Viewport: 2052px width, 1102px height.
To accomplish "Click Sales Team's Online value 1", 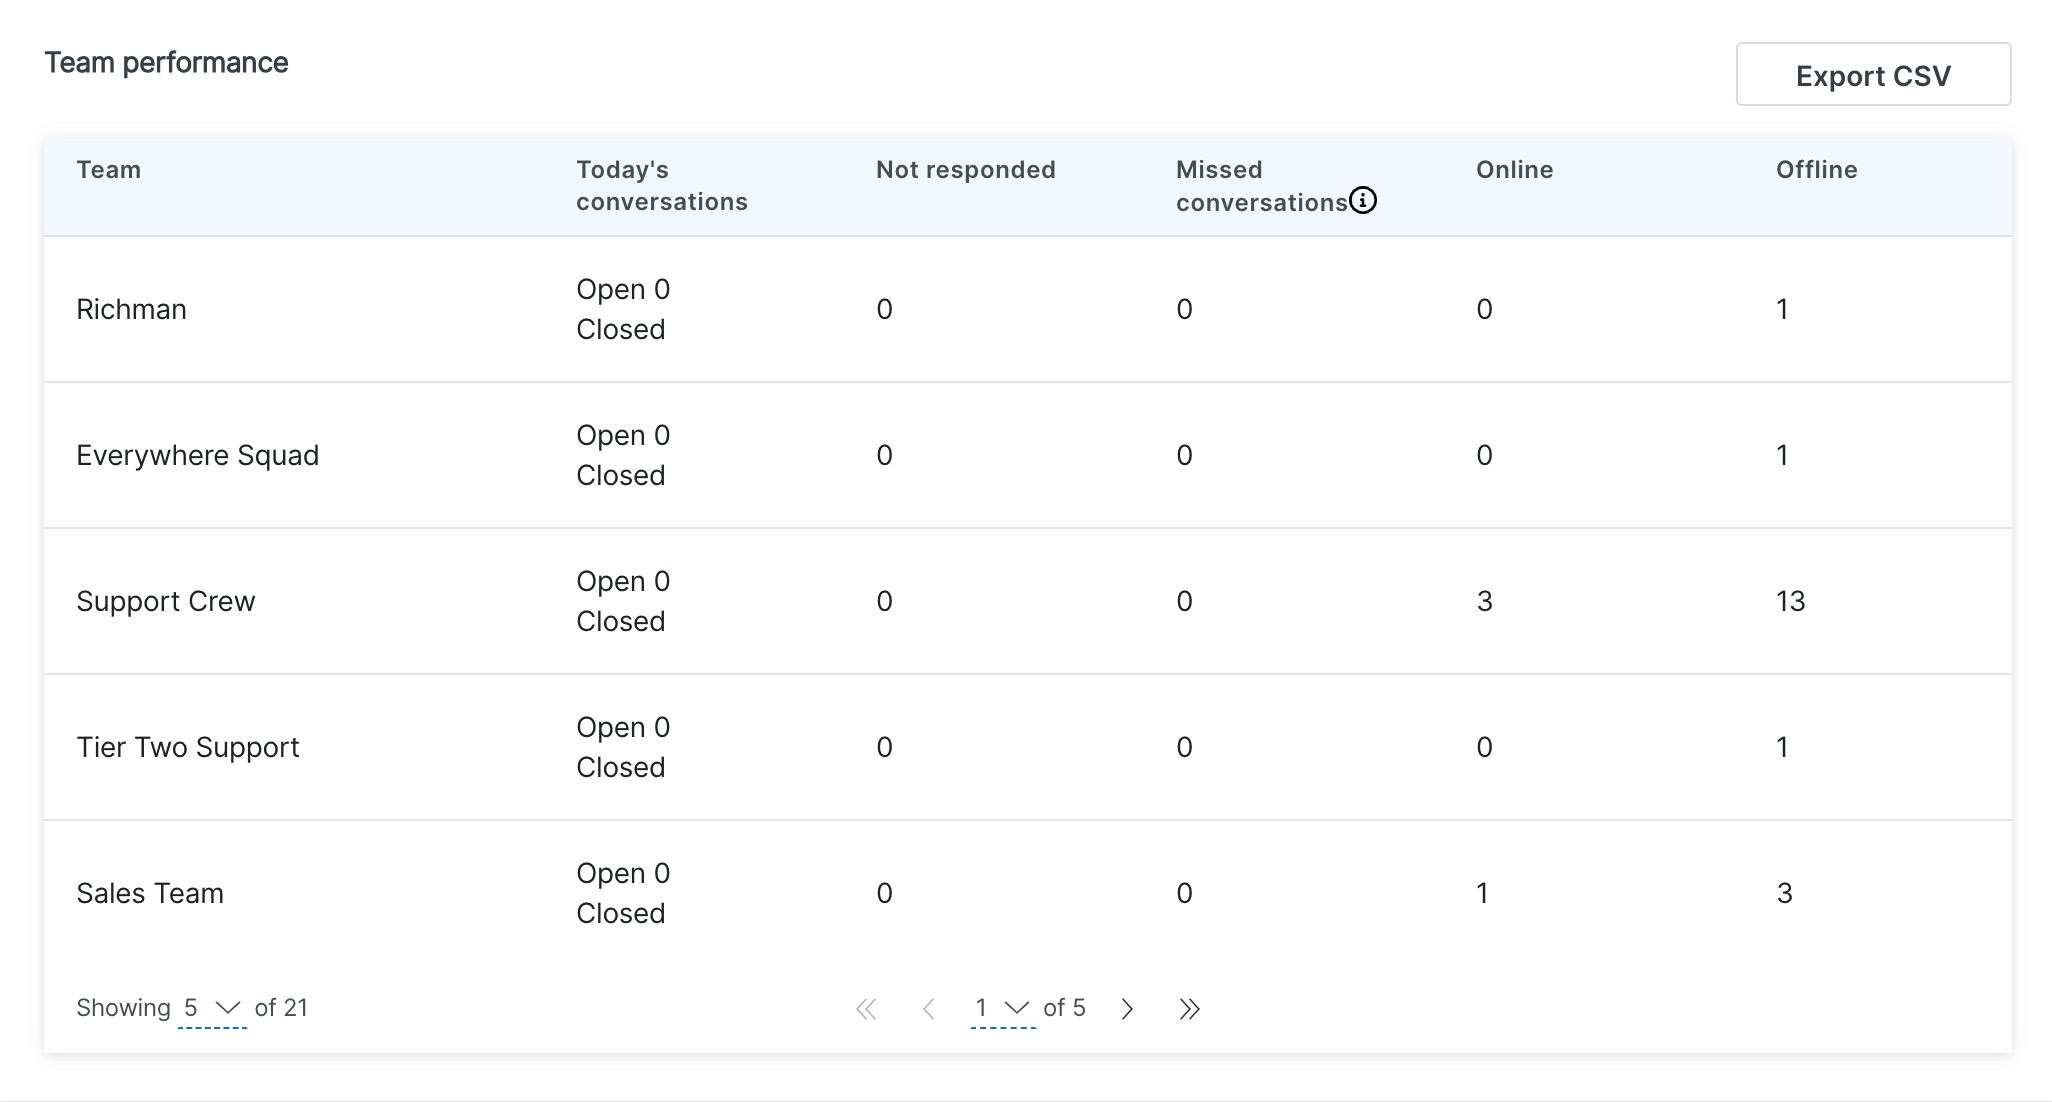I will click(1482, 894).
